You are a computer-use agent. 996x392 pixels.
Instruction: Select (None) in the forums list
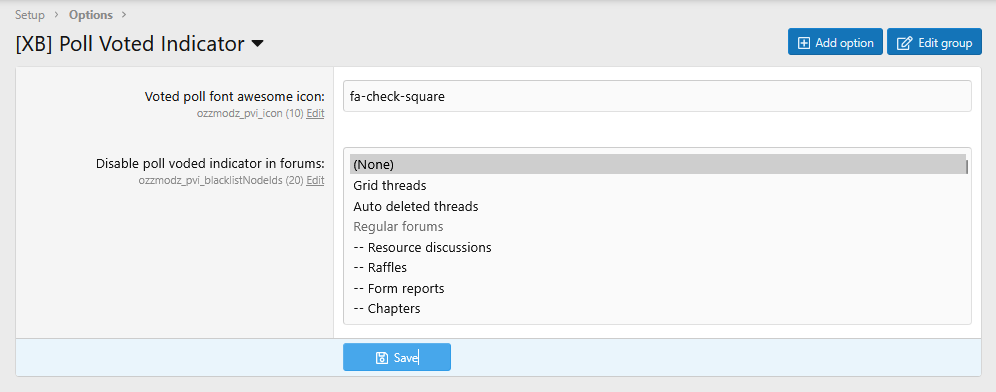[657, 165]
